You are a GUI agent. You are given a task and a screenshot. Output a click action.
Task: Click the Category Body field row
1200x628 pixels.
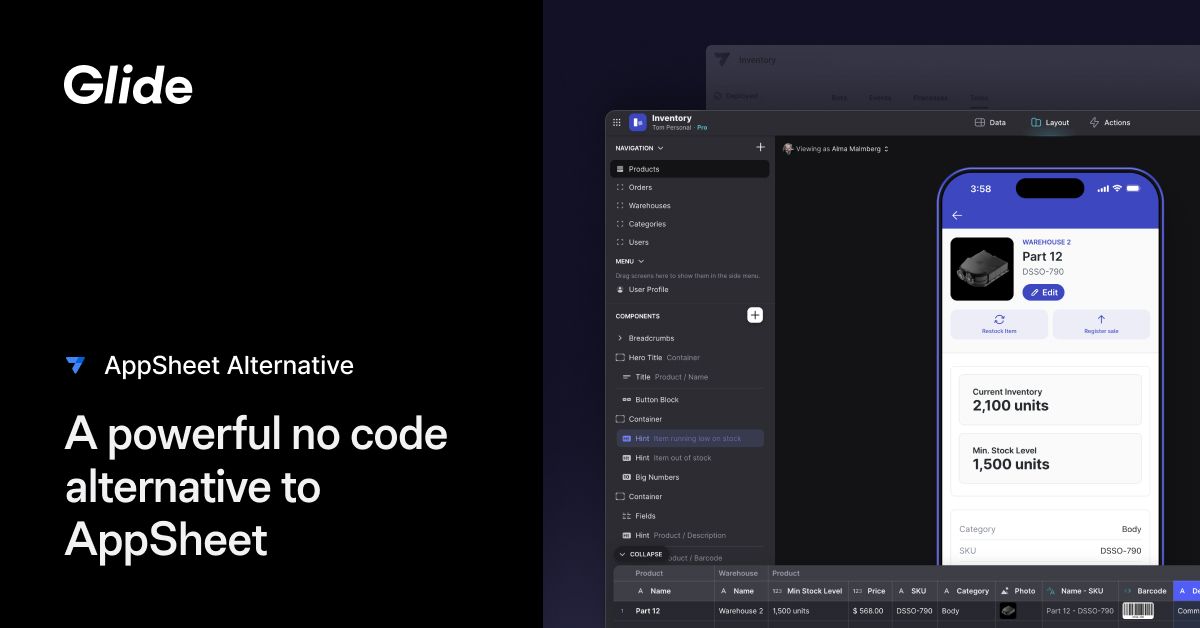pyautogui.click(x=1050, y=529)
